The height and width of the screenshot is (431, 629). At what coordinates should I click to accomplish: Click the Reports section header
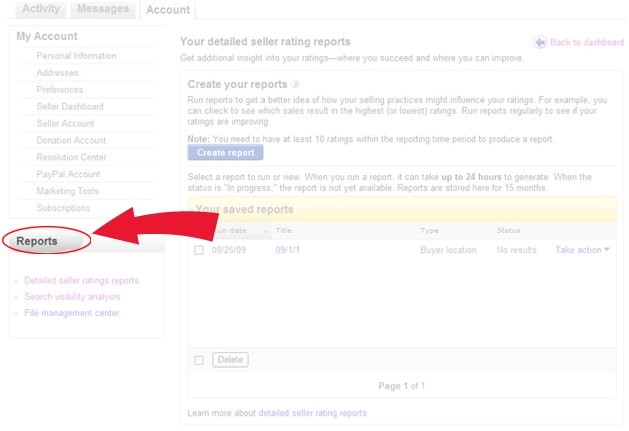(x=37, y=241)
